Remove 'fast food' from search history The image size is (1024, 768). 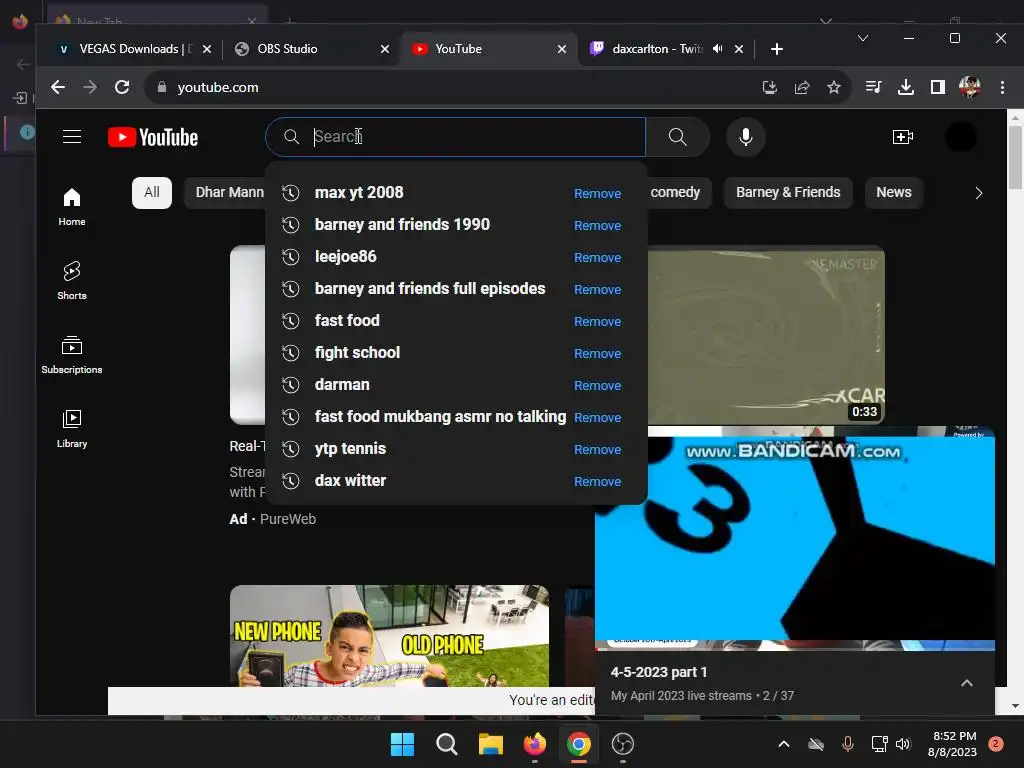[x=597, y=321]
